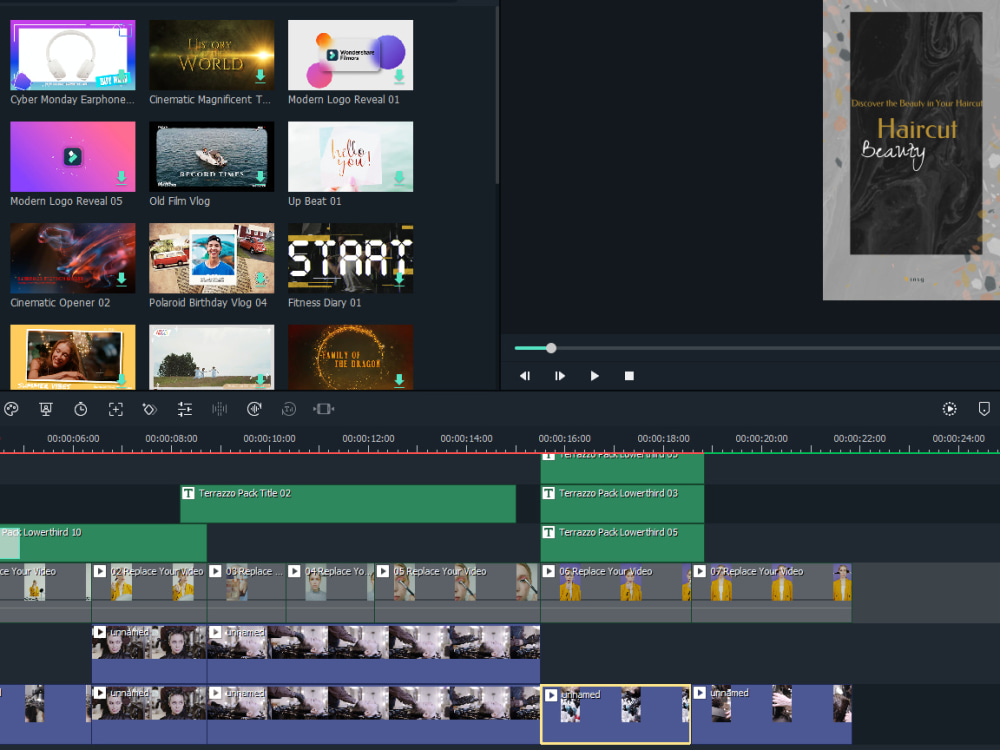1000x750 pixels.
Task: Download the Fitness Diary 01 template
Action: tap(399, 279)
